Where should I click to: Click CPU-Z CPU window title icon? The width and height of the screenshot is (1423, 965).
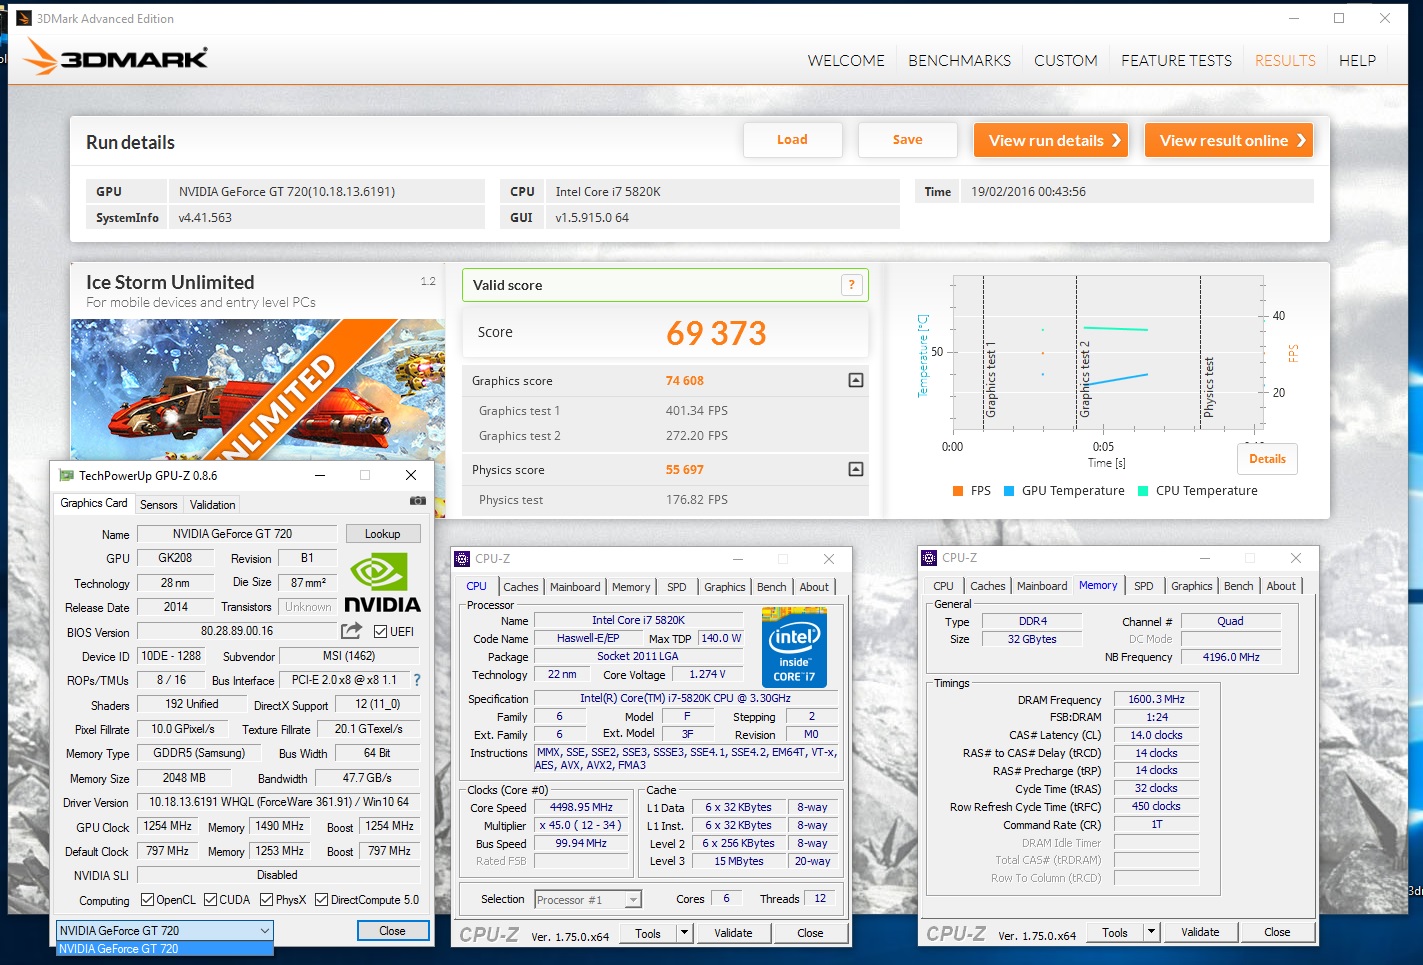[462, 559]
